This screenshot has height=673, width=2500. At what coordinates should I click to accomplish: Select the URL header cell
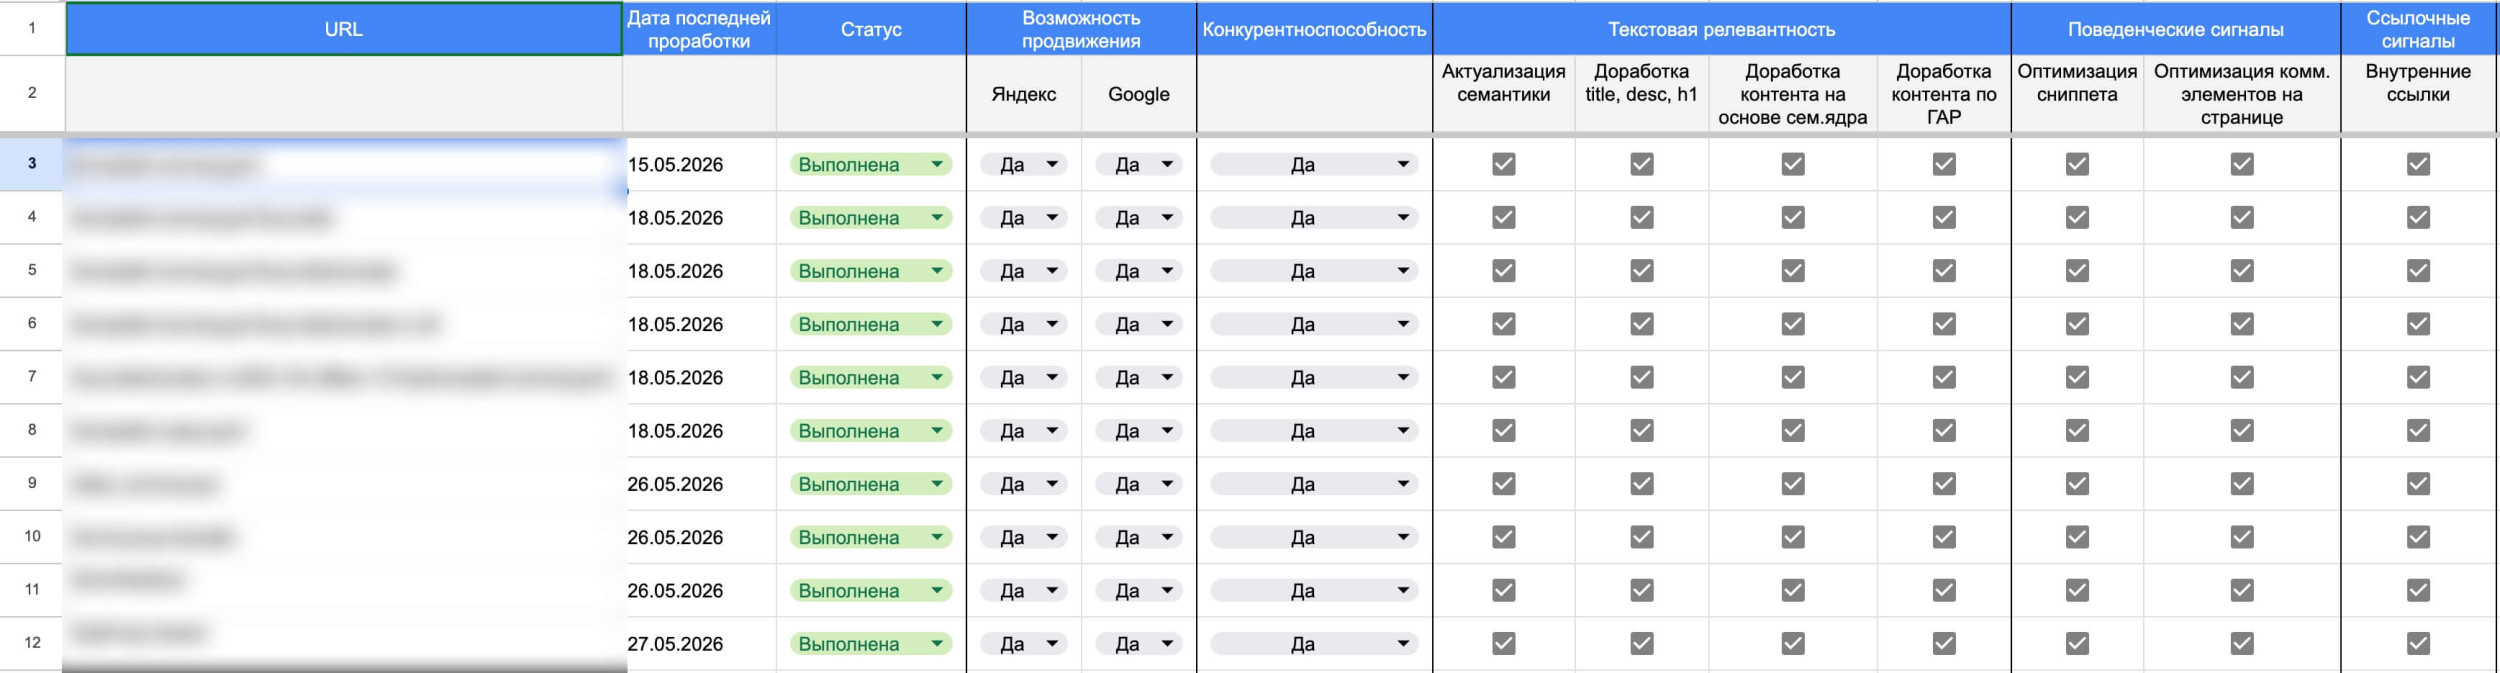coord(343,29)
